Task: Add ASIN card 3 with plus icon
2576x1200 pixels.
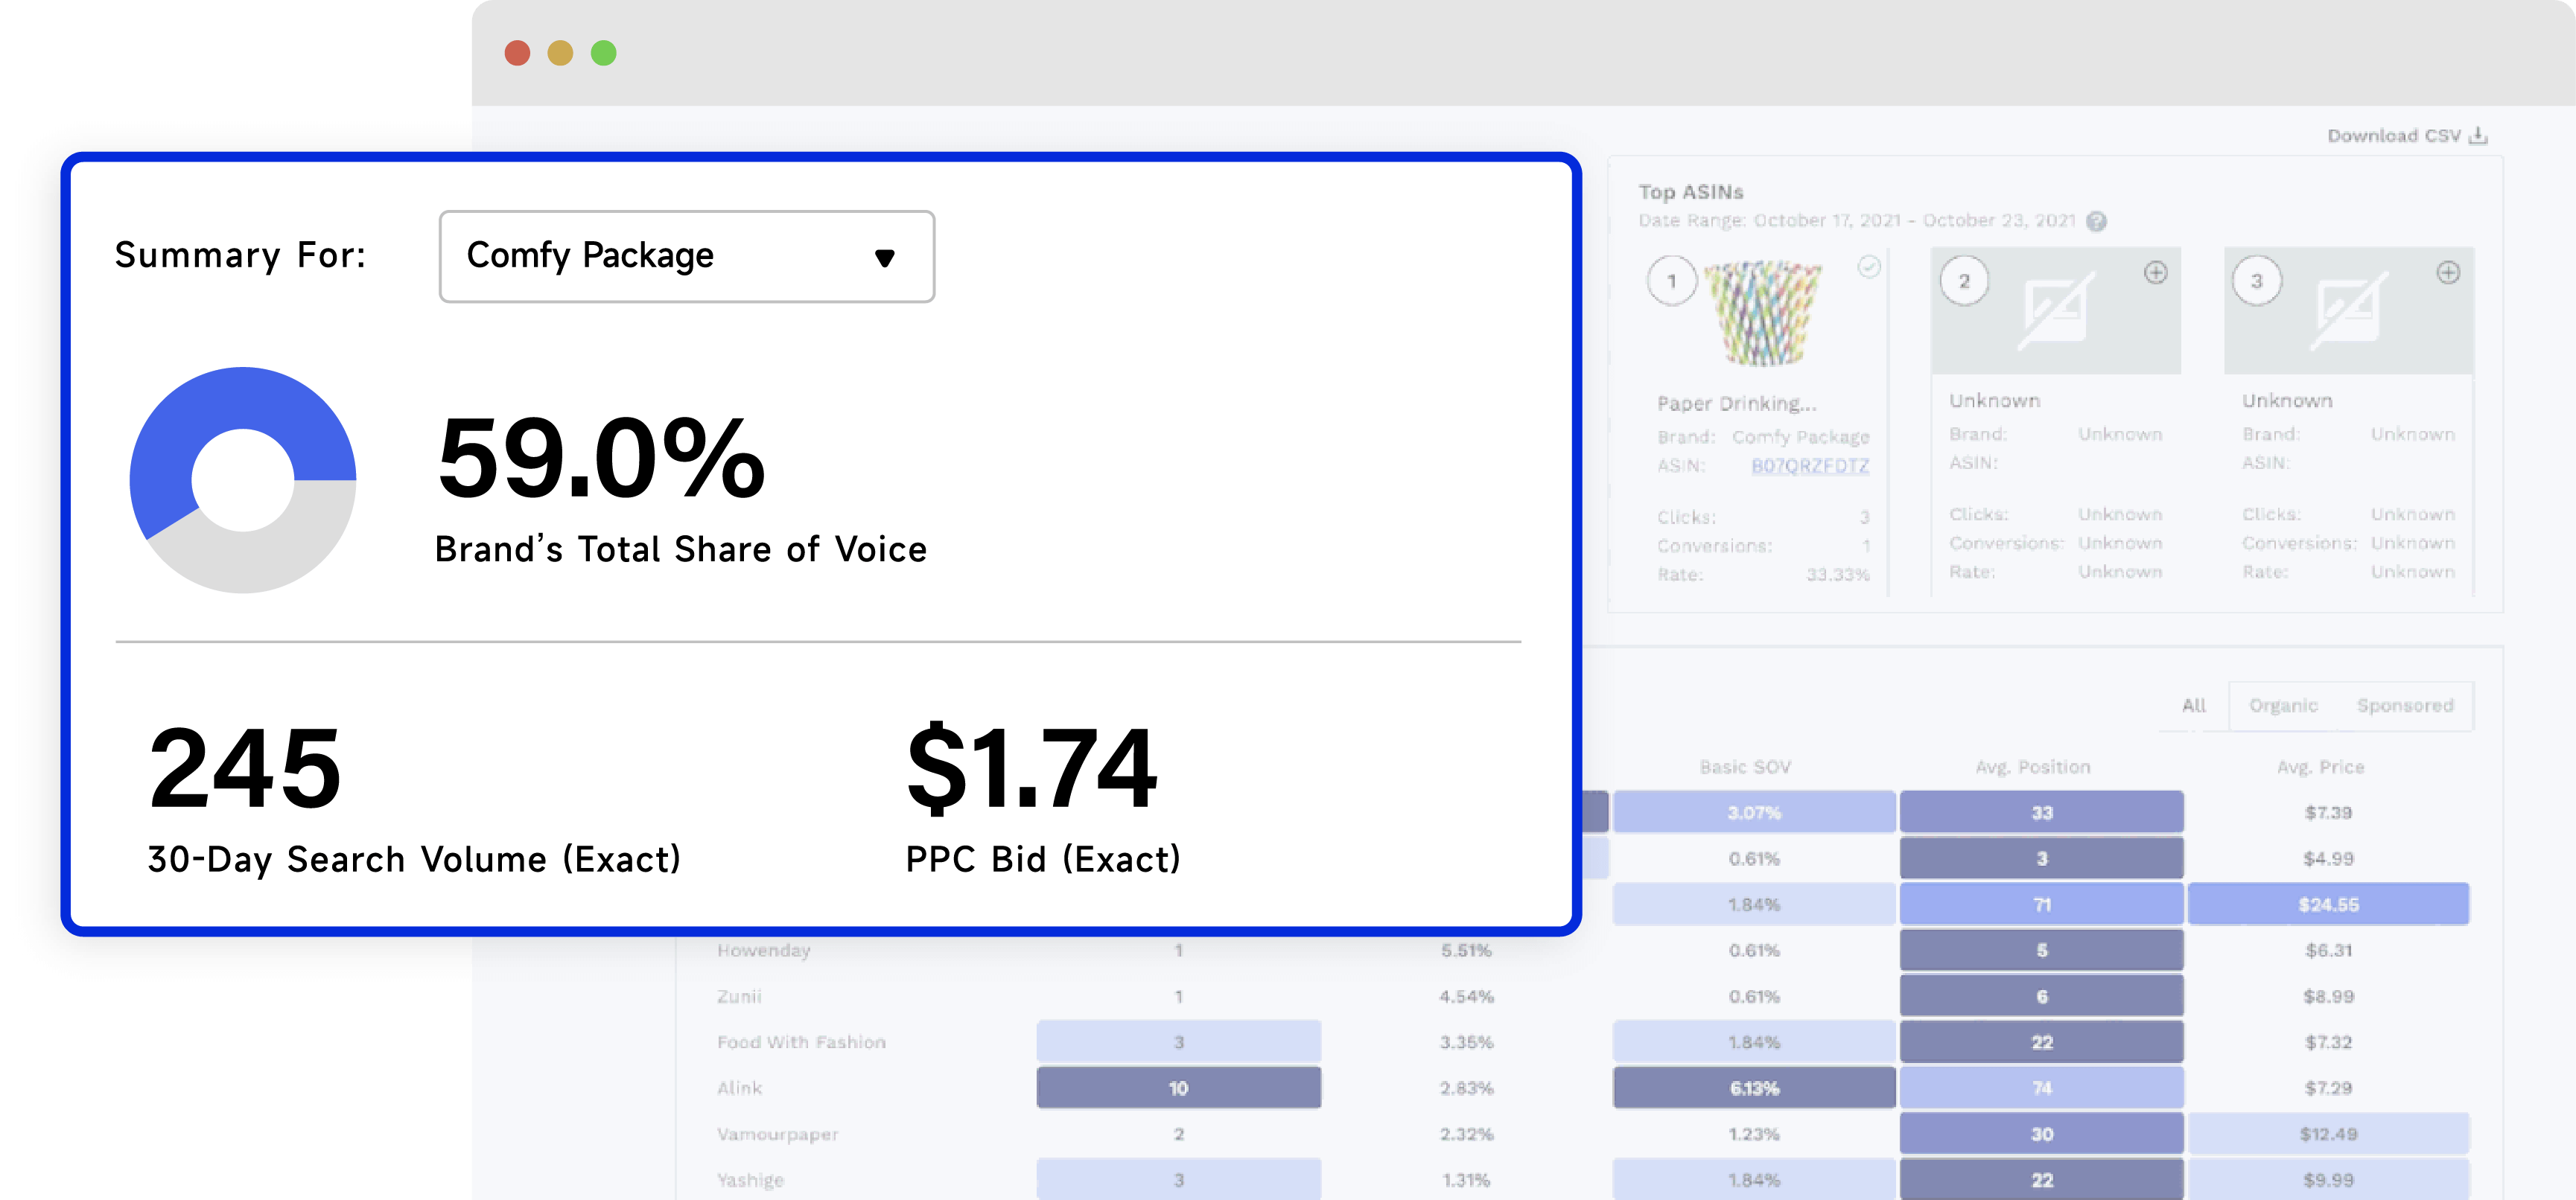Action: (2447, 272)
